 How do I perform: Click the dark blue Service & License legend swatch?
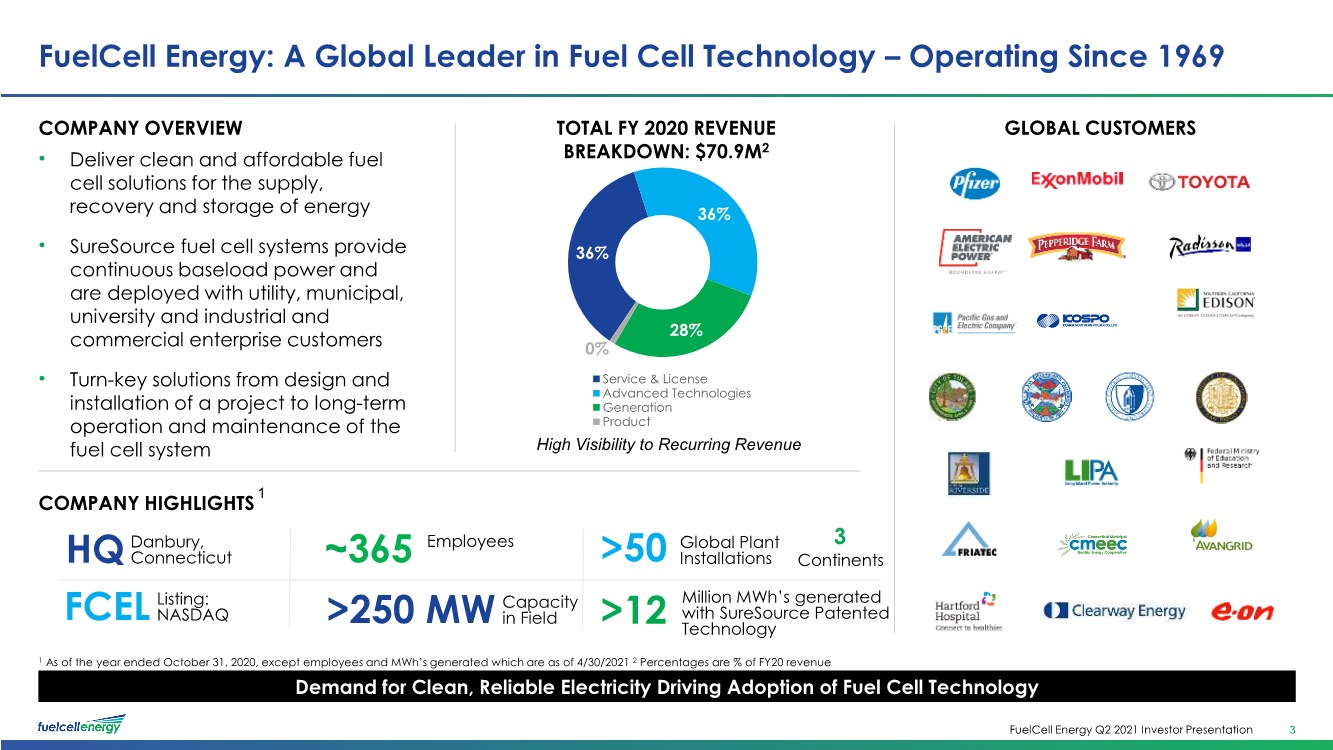click(597, 379)
